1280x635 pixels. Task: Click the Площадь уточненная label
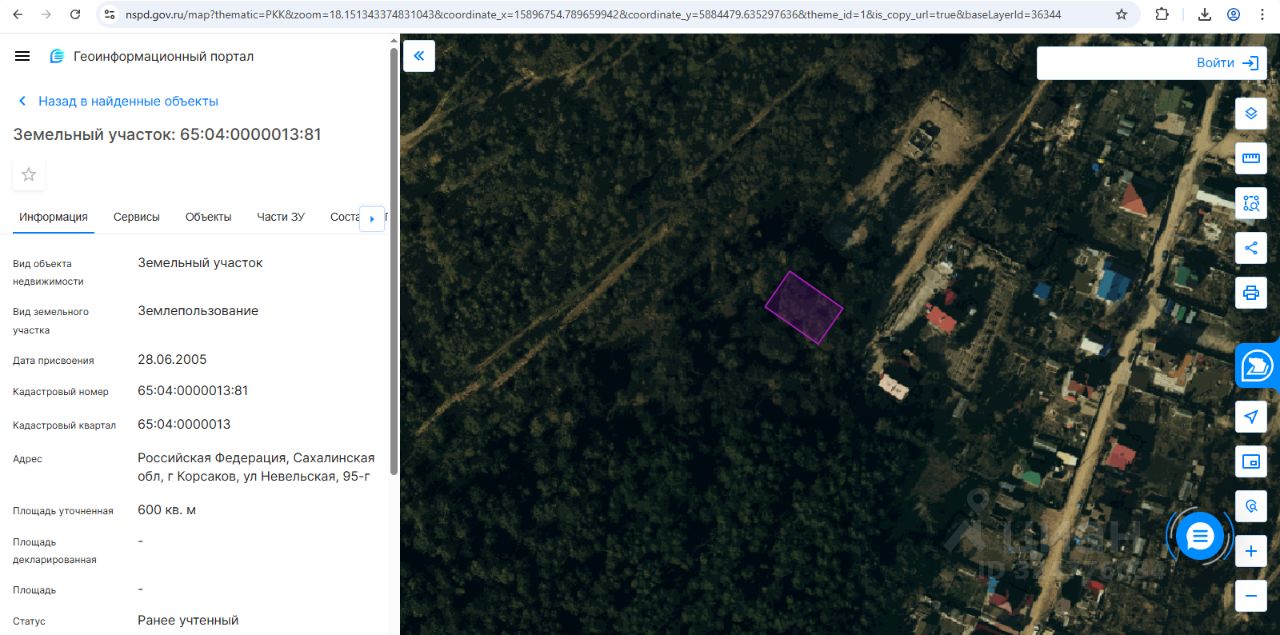[63, 511]
